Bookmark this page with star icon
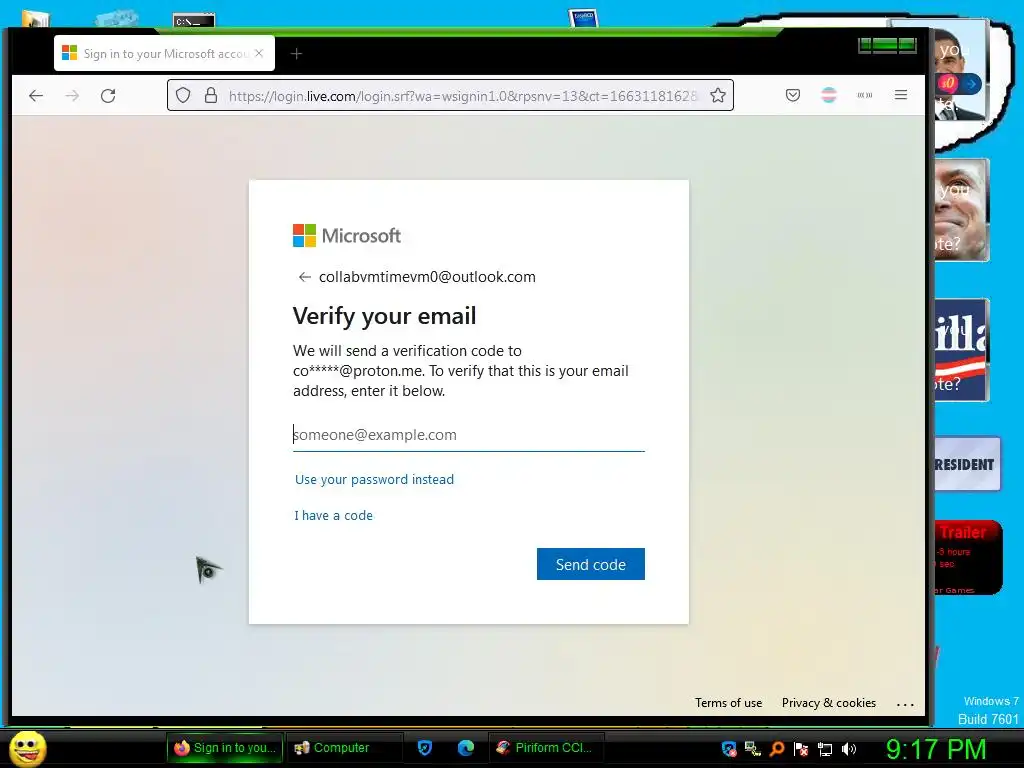This screenshot has height=768, width=1024. click(718, 95)
